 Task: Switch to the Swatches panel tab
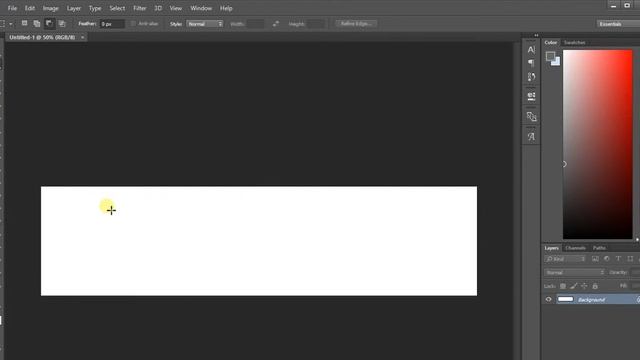pyautogui.click(x=574, y=42)
